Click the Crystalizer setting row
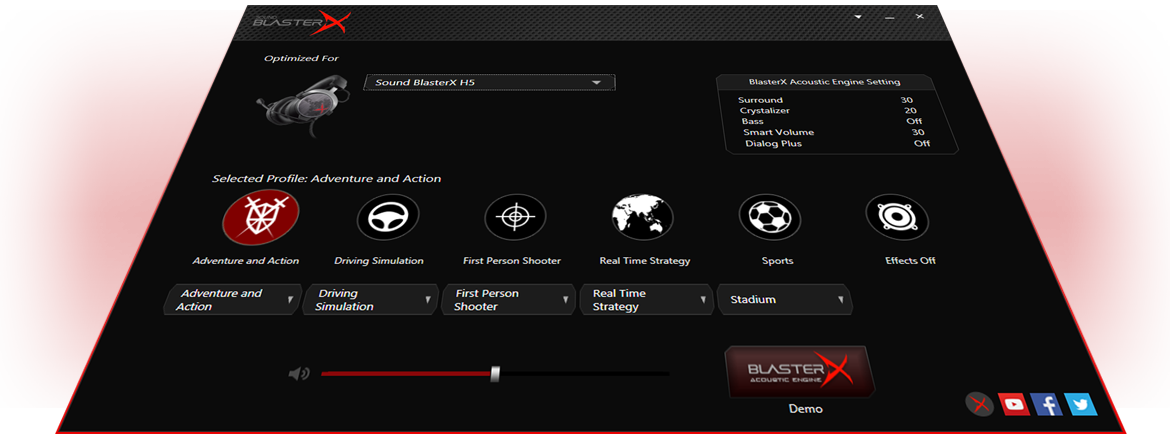Image resolution: width=1170 pixels, height=438 pixels. pos(829,110)
